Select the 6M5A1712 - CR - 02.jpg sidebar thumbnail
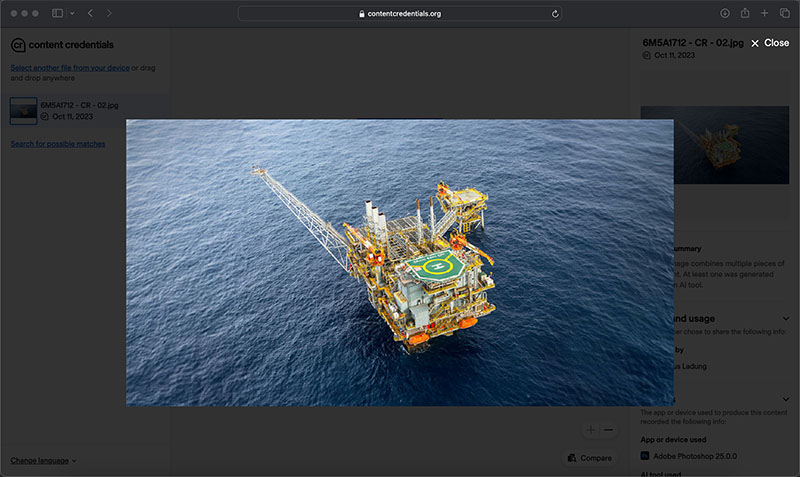The width and height of the screenshot is (800, 477). [23, 110]
